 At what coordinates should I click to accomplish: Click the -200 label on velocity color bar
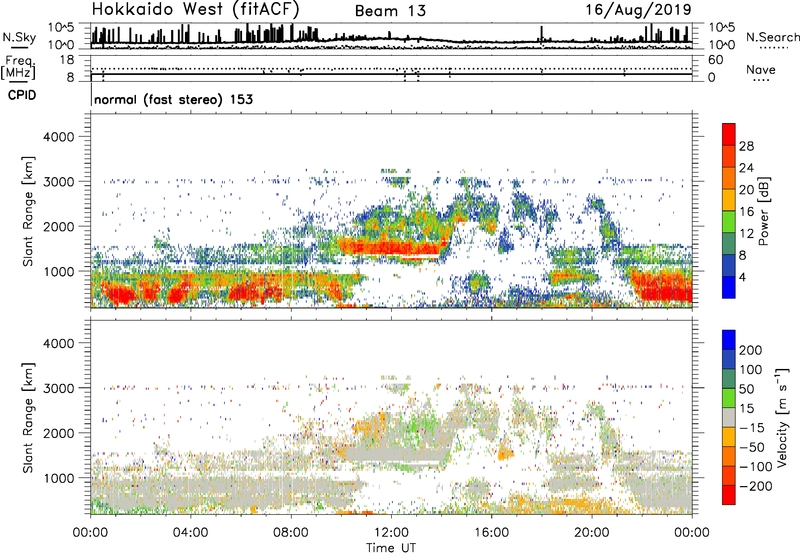coord(756,486)
